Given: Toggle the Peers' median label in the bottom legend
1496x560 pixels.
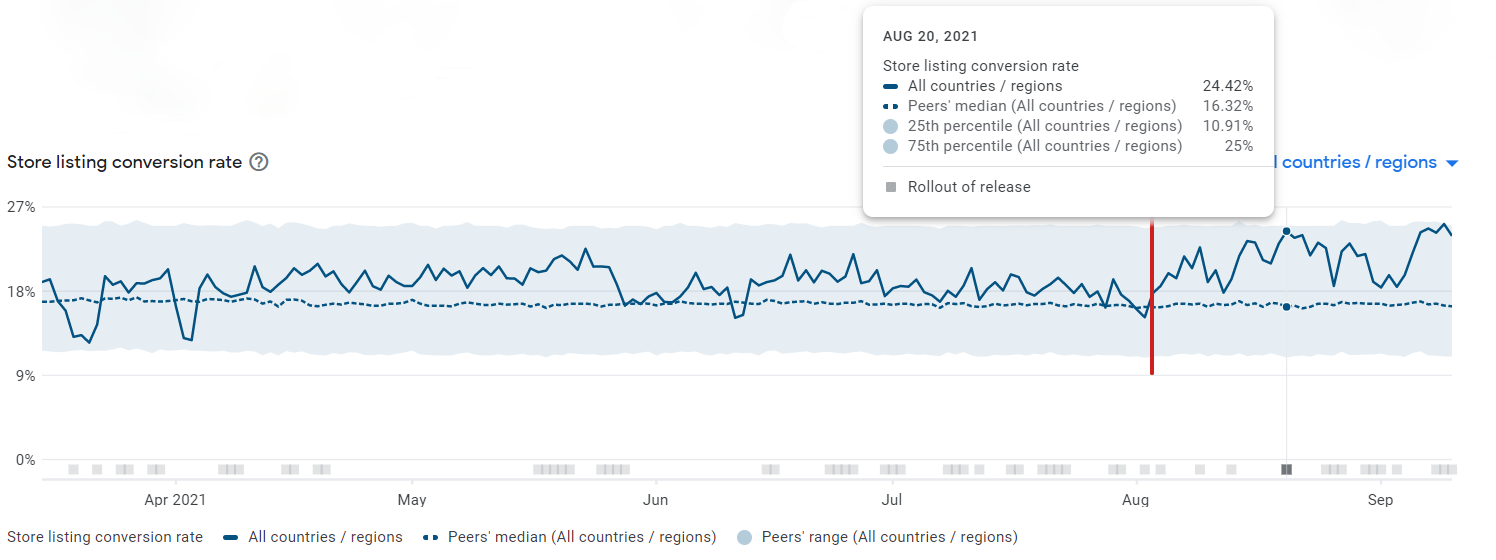Looking at the screenshot, I should tap(582, 538).
